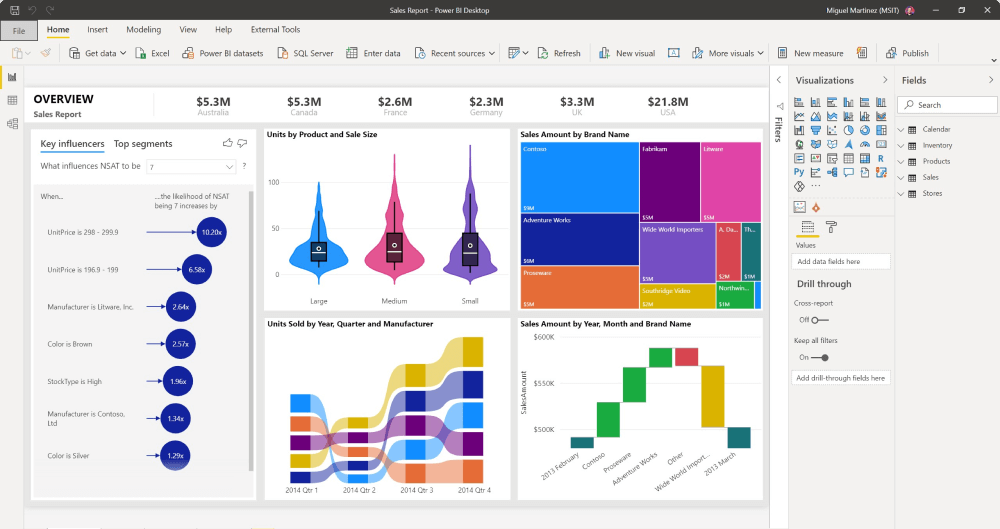Click the thumbs up icon in Key influencers
The width and height of the screenshot is (1000, 529).
[x=228, y=143]
